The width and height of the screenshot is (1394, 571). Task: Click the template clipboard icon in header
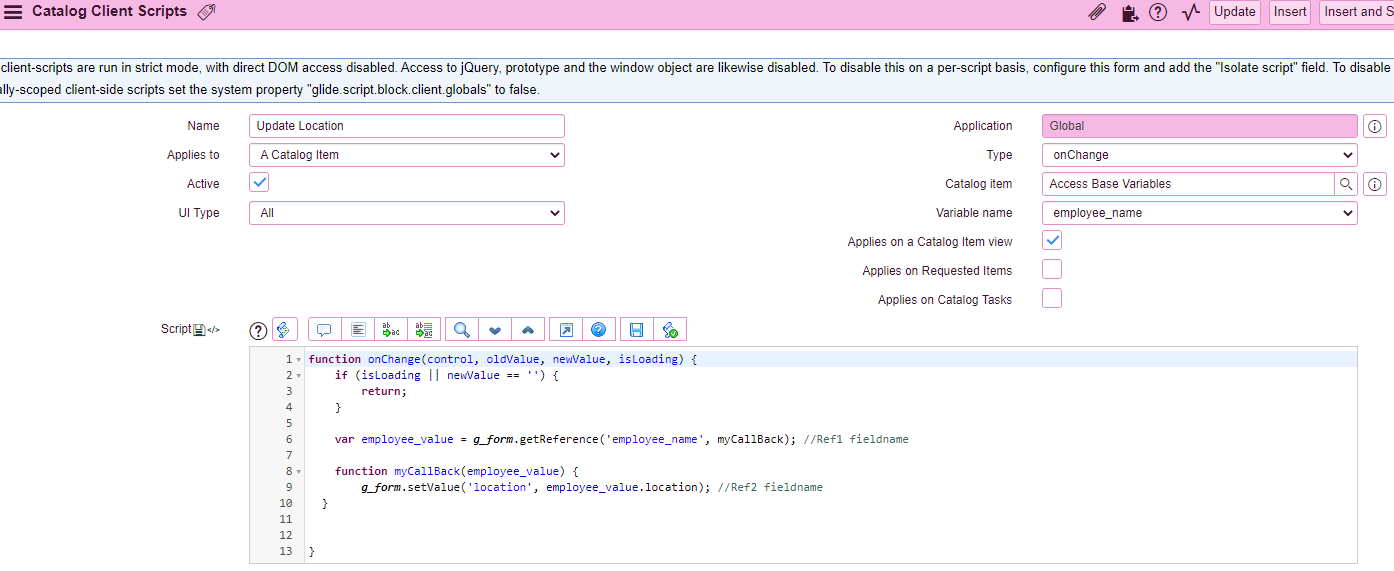1129,12
